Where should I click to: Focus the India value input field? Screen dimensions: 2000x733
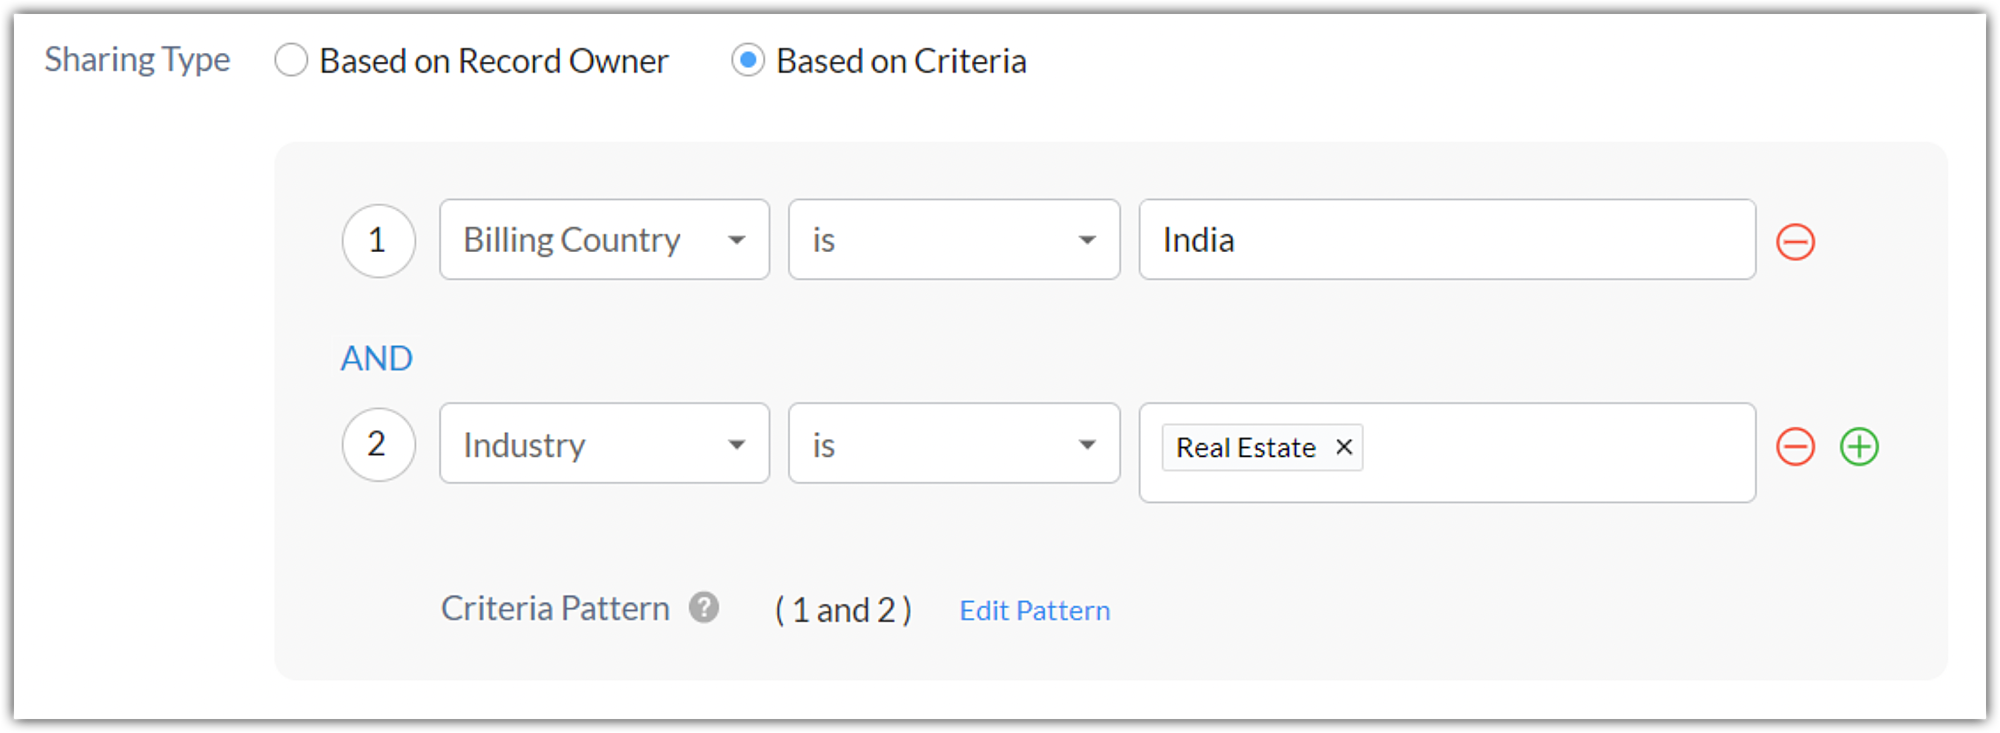pos(1446,240)
